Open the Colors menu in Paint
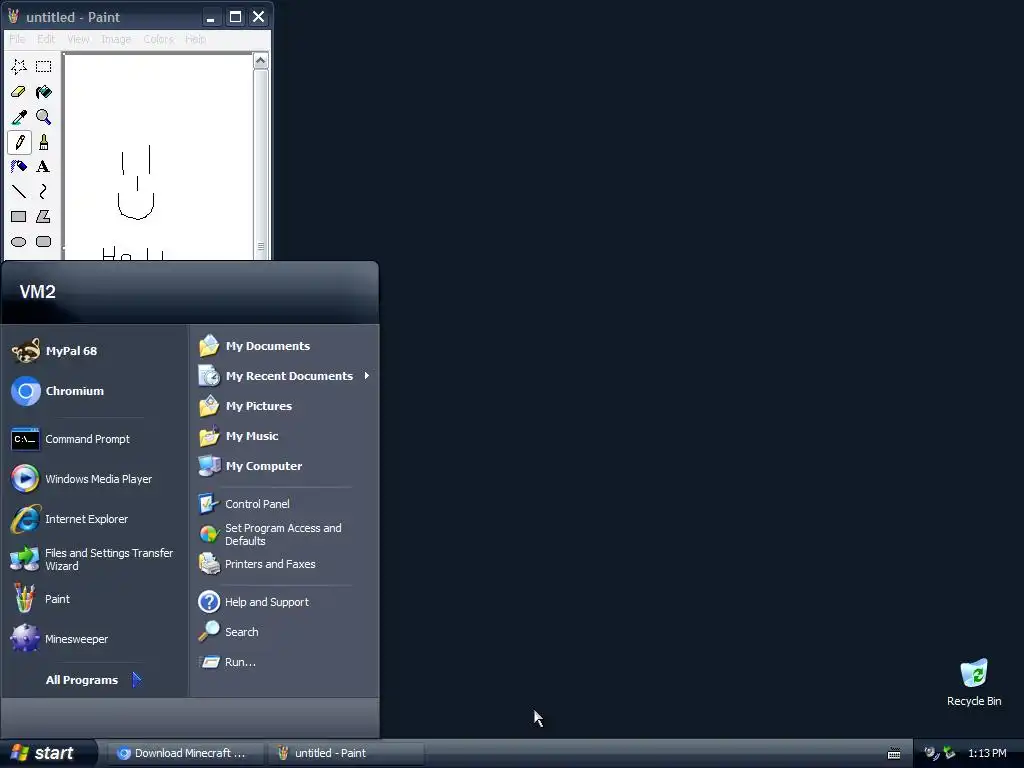Screen dimensions: 1024x768 pos(159,39)
